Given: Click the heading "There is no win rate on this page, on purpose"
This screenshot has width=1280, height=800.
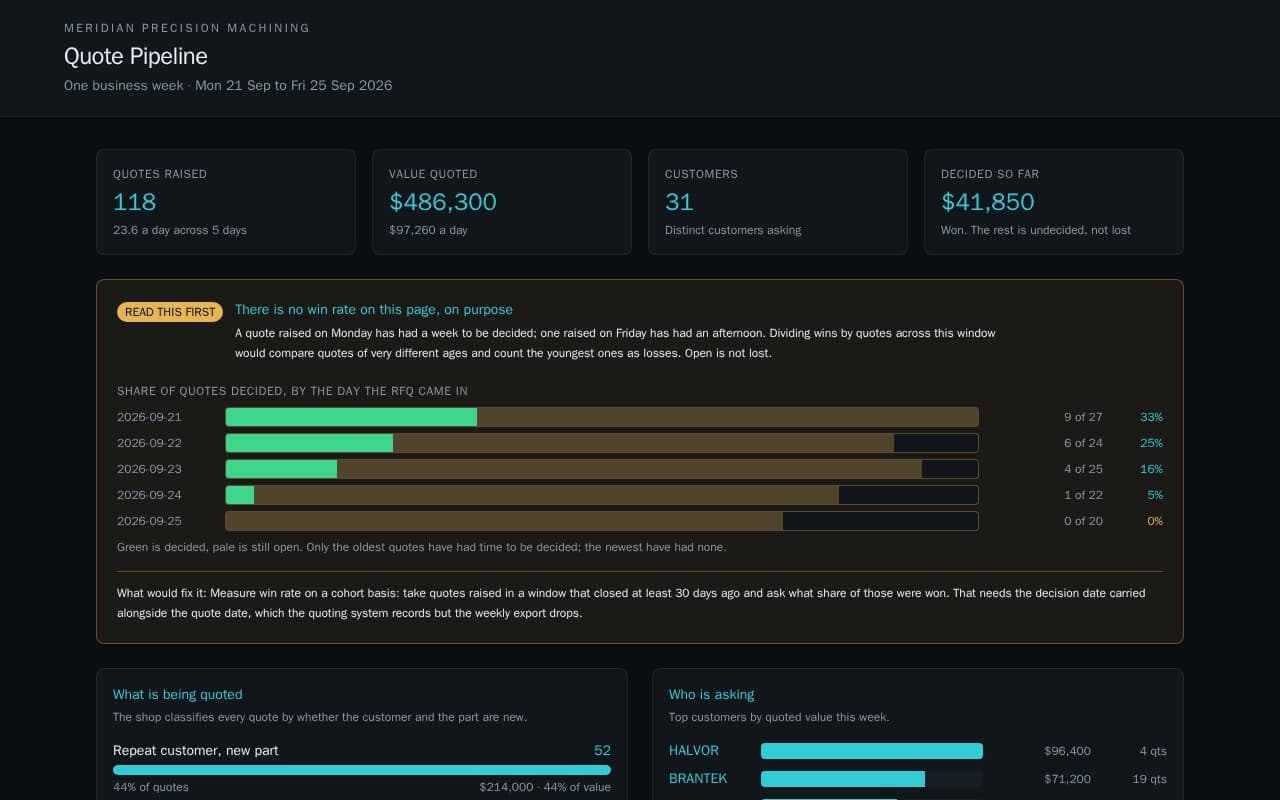Looking at the screenshot, I should pos(374,310).
